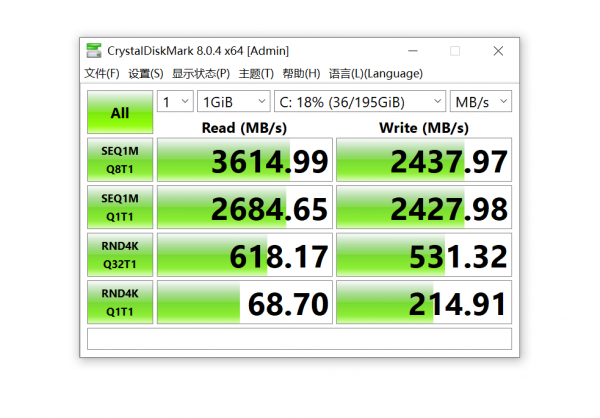Click the empty comment field at bottom
The height and width of the screenshot is (418, 600).
[x=299, y=339]
